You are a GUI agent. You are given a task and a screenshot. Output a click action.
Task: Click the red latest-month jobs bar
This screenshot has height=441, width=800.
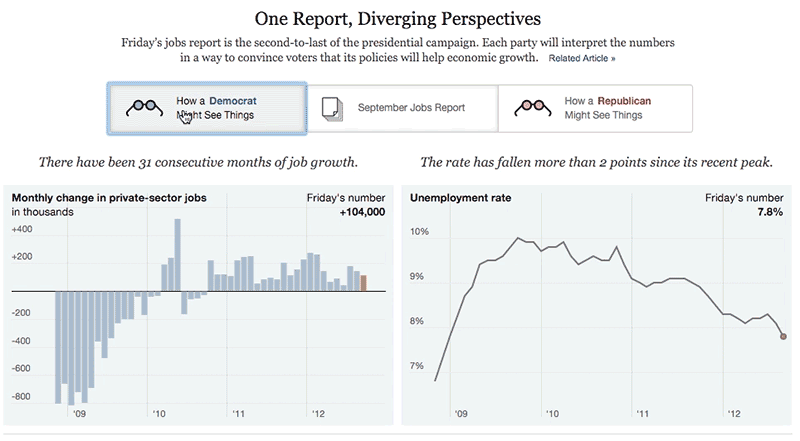tap(363, 283)
